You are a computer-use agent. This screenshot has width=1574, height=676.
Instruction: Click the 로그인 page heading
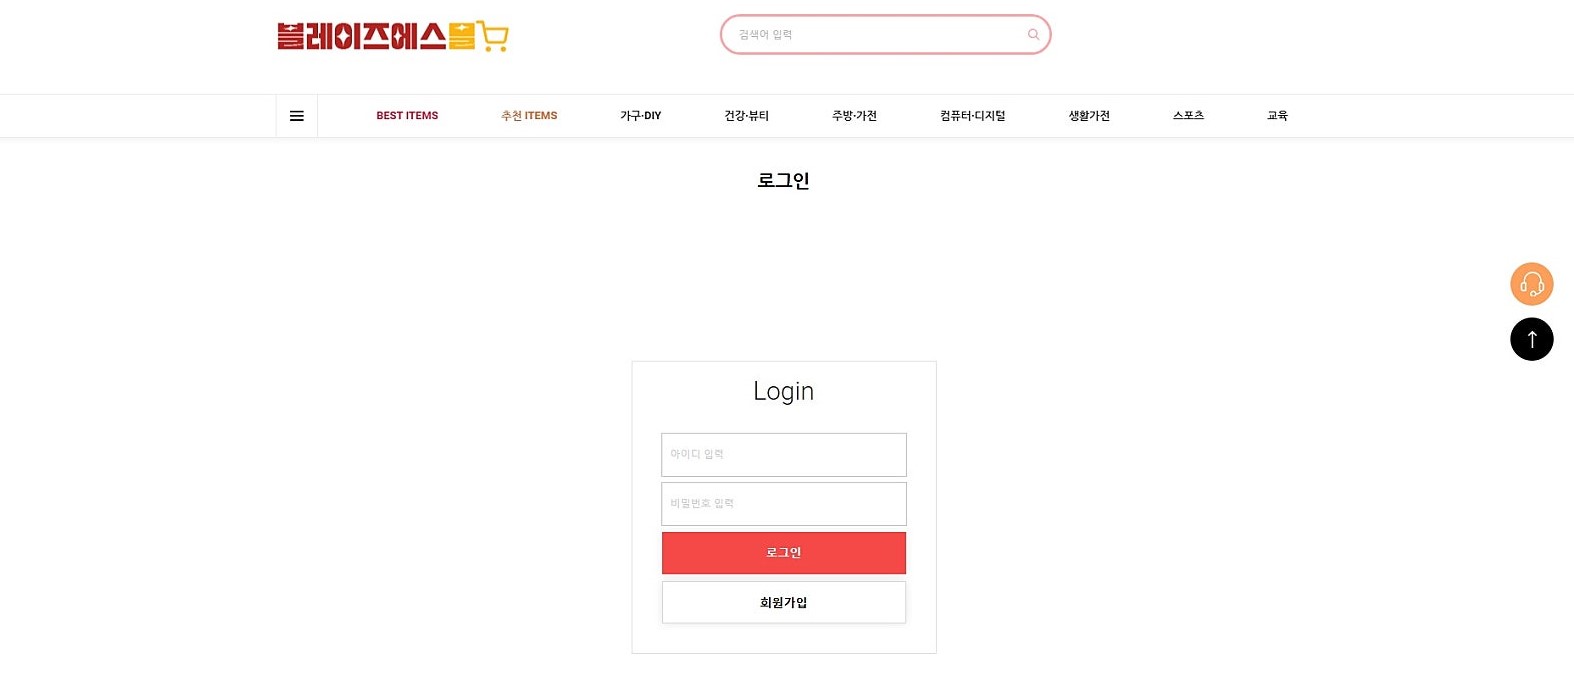pos(783,181)
